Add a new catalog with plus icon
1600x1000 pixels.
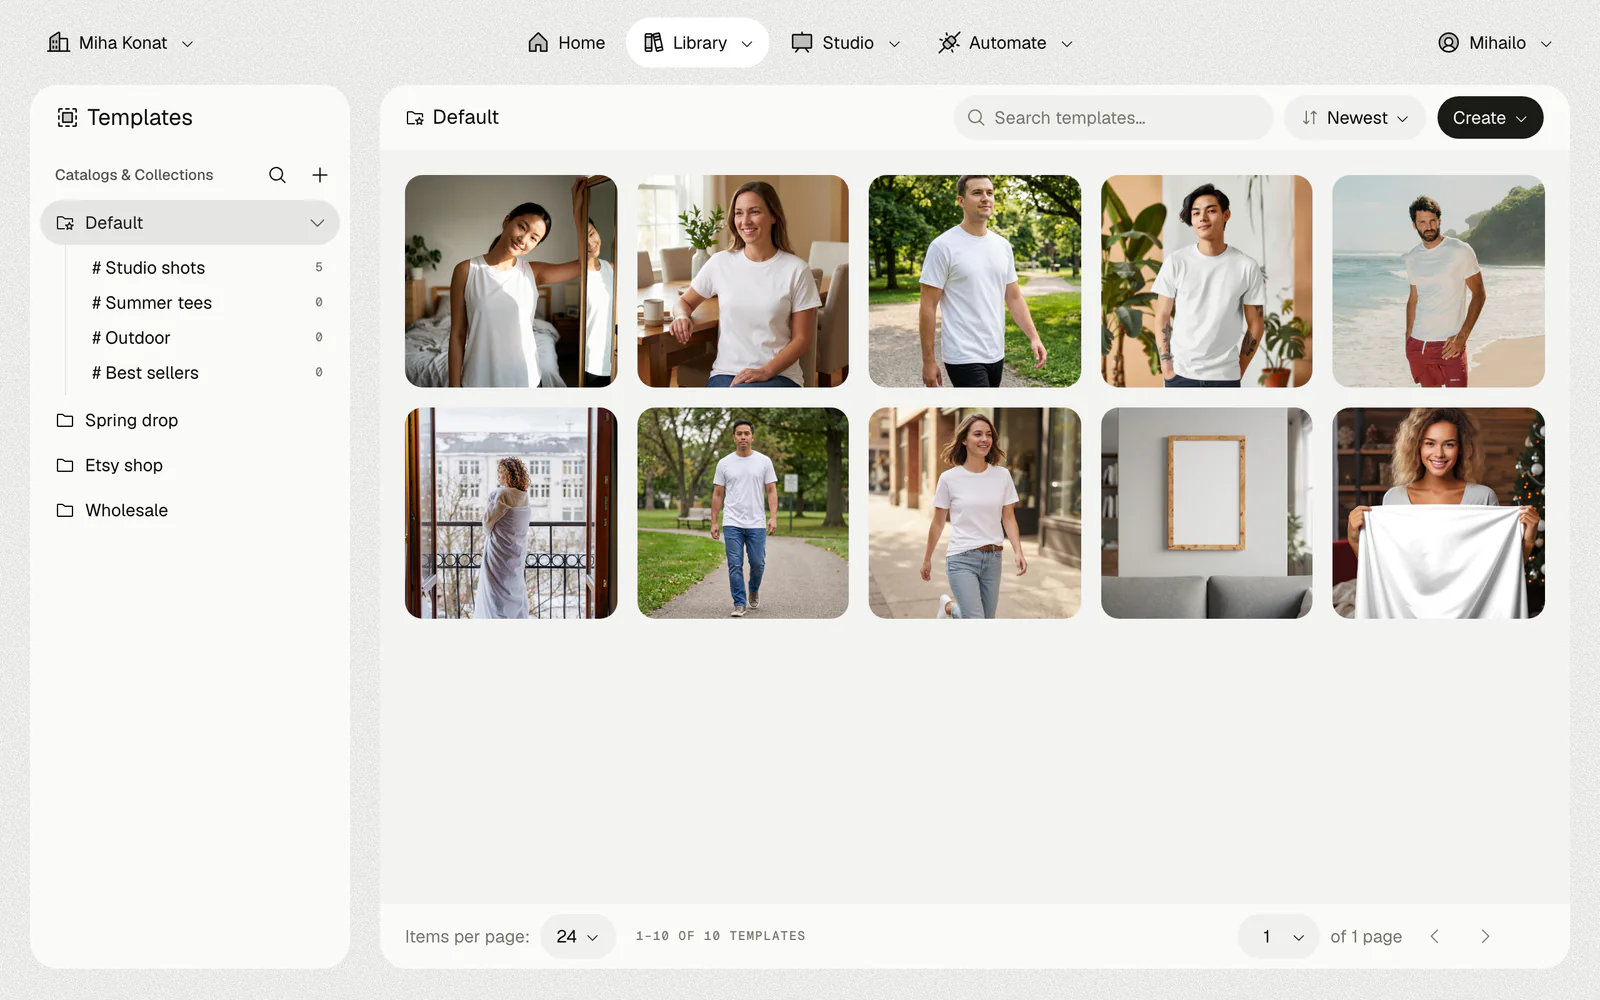[320, 175]
